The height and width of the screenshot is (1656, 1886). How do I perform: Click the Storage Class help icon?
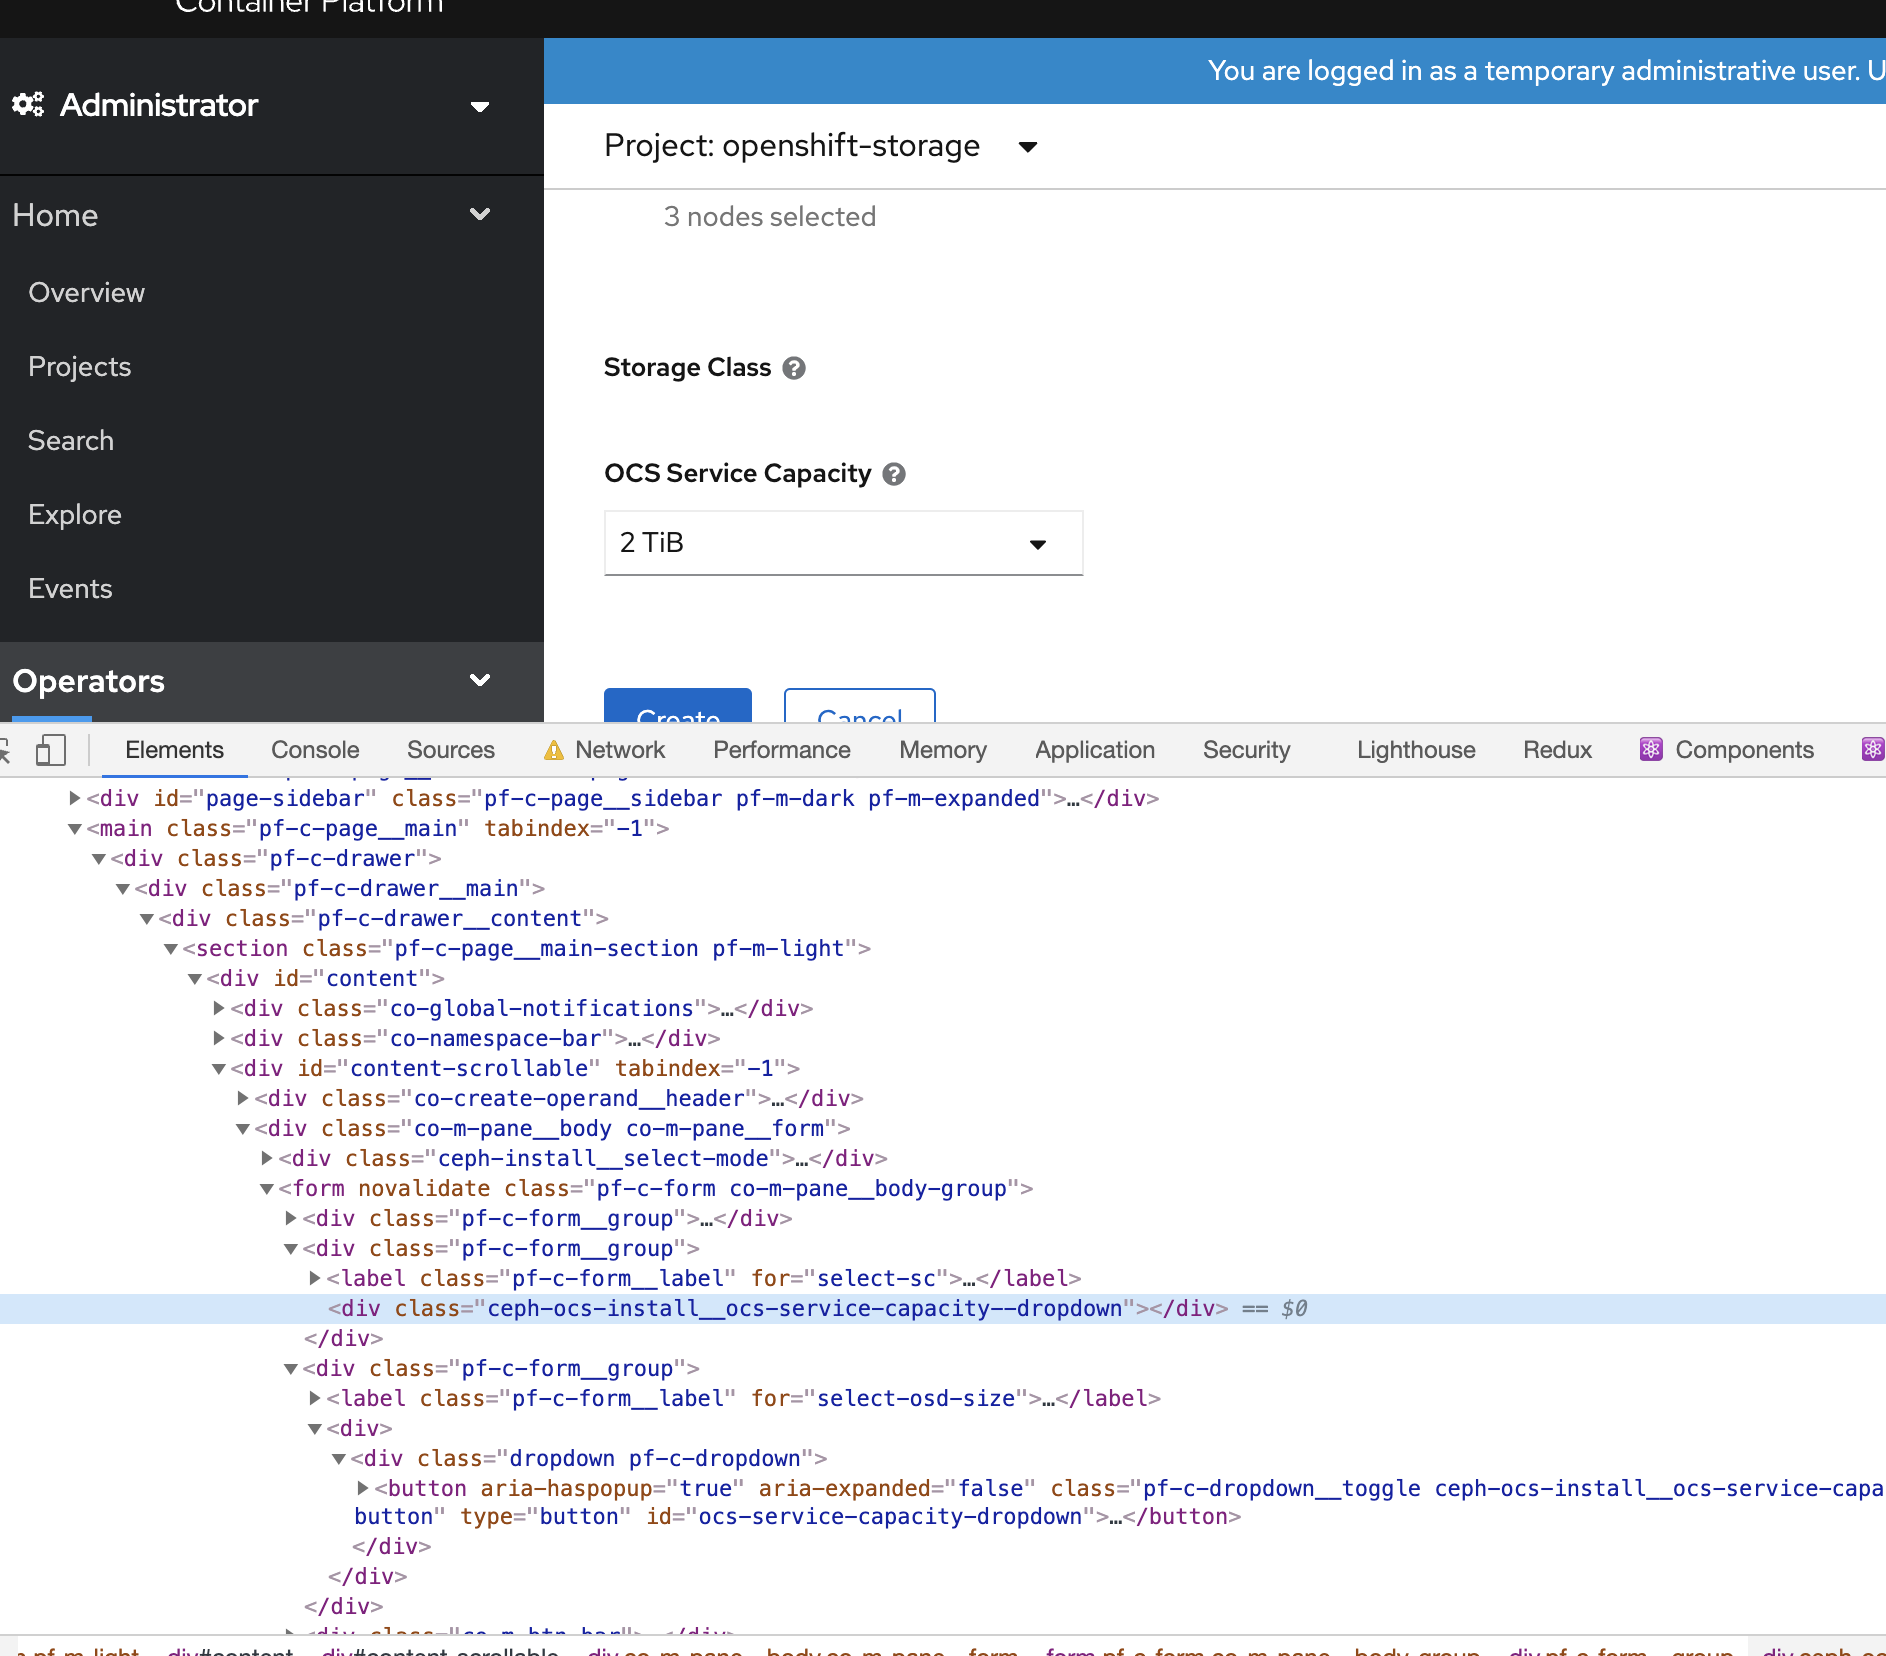794,368
